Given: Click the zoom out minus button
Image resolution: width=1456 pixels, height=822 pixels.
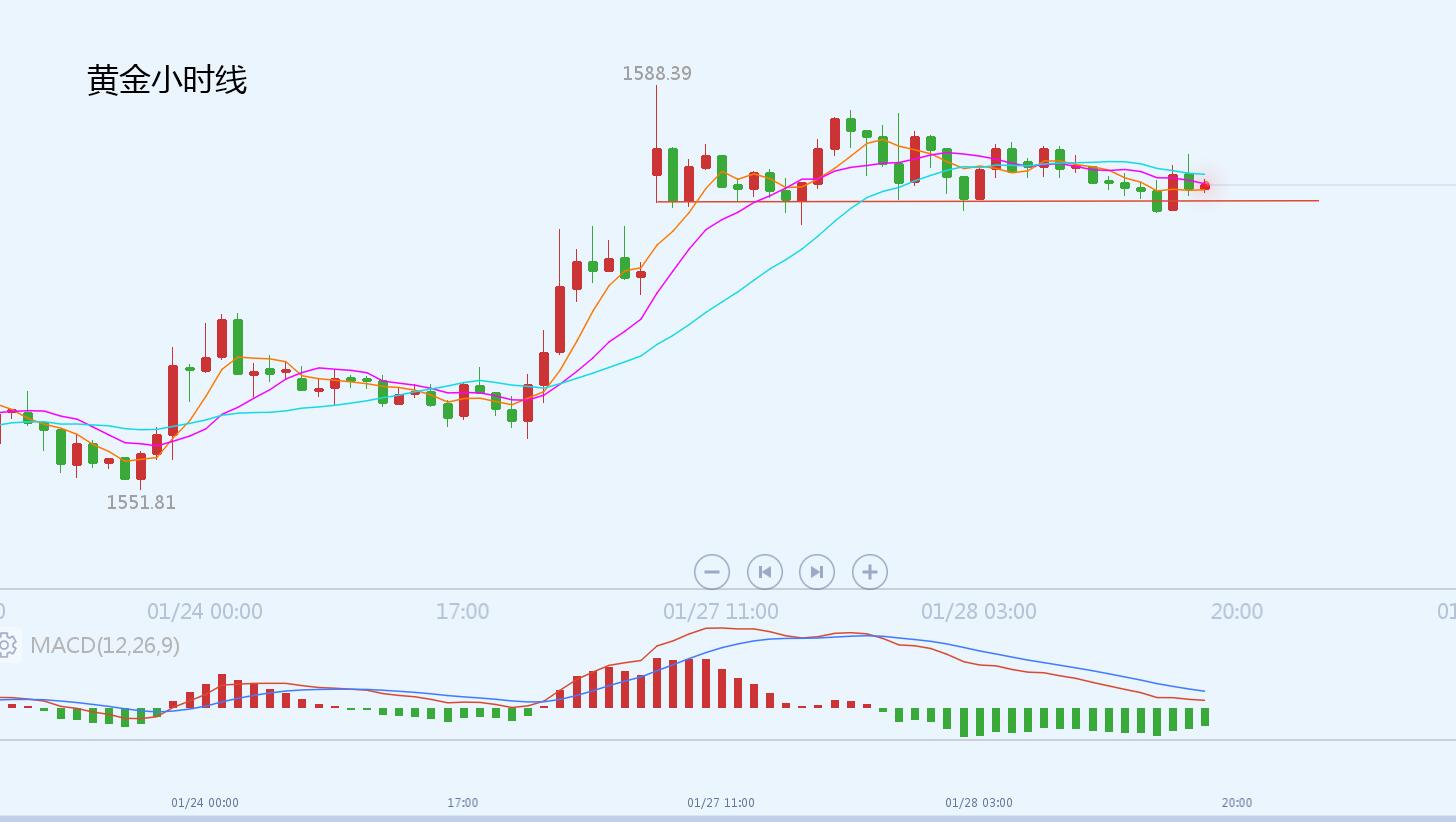Looking at the screenshot, I should click(x=711, y=572).
